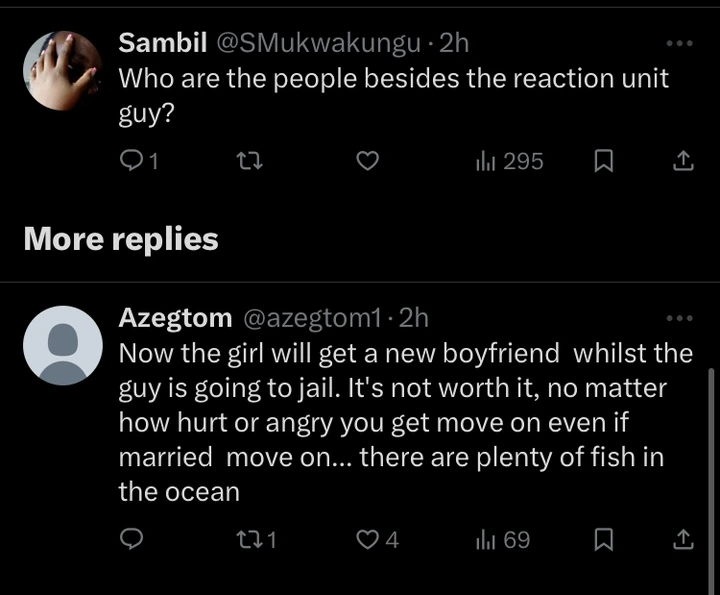
Task: Reply to Sambil's tweet
Action: tap(138, 161)
